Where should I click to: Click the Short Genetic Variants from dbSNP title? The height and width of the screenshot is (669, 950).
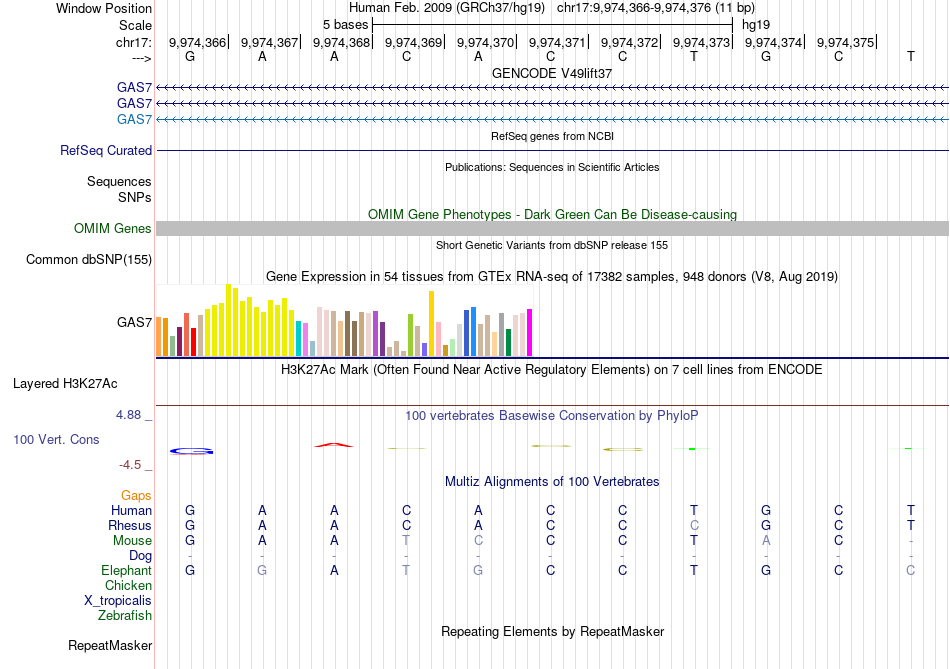point(552,245)
